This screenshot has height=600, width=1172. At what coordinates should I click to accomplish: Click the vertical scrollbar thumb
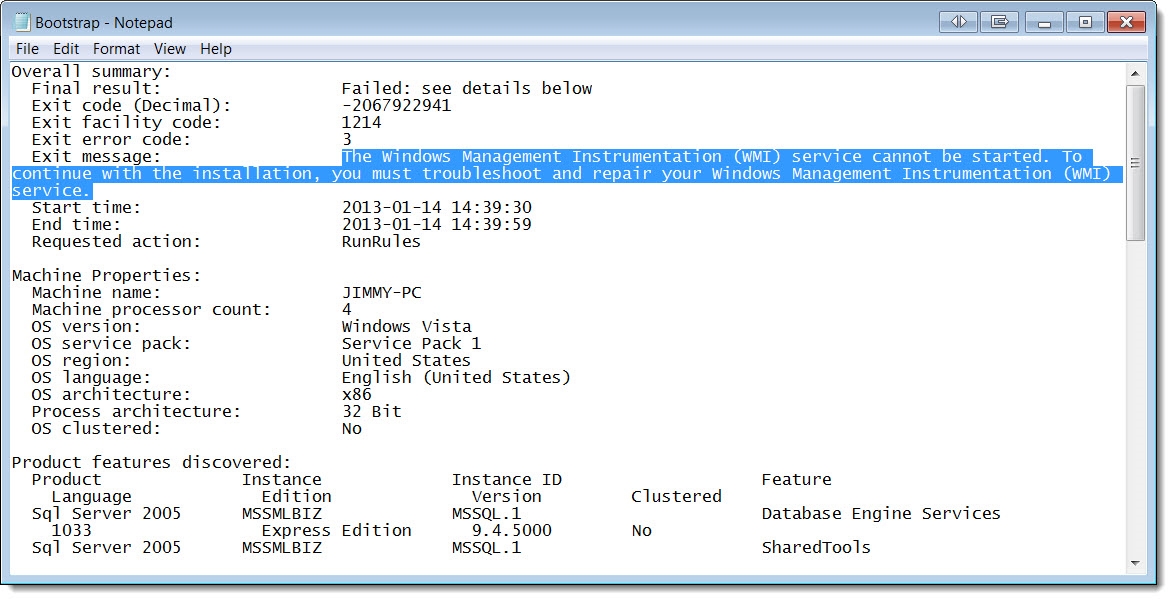[x=1135, y=162]
